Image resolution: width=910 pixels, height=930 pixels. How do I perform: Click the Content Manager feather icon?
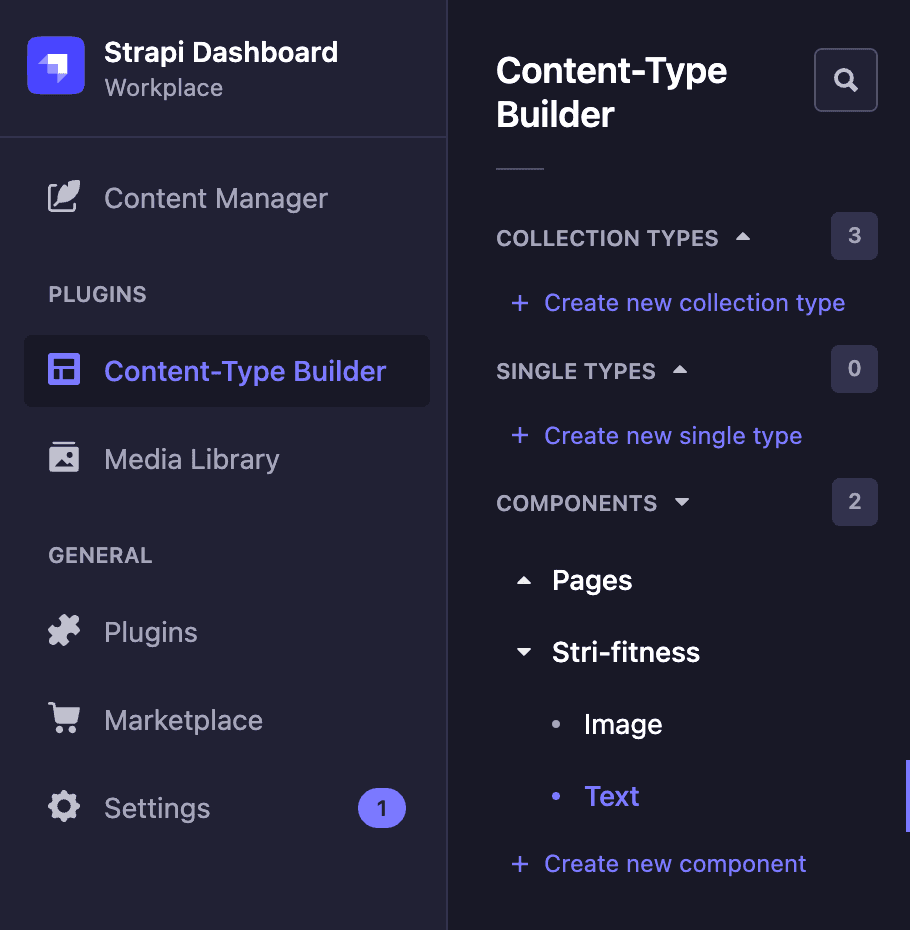coord(63,196)
